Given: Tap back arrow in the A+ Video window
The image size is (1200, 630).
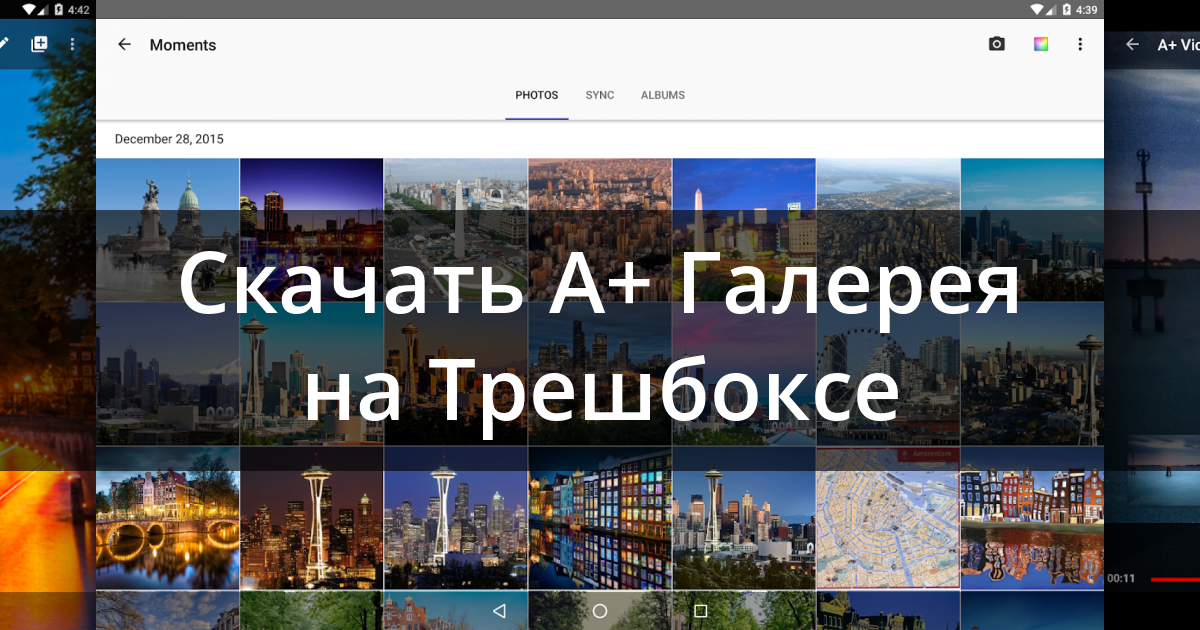Looking at the screenshot, I should (1132, 44).
